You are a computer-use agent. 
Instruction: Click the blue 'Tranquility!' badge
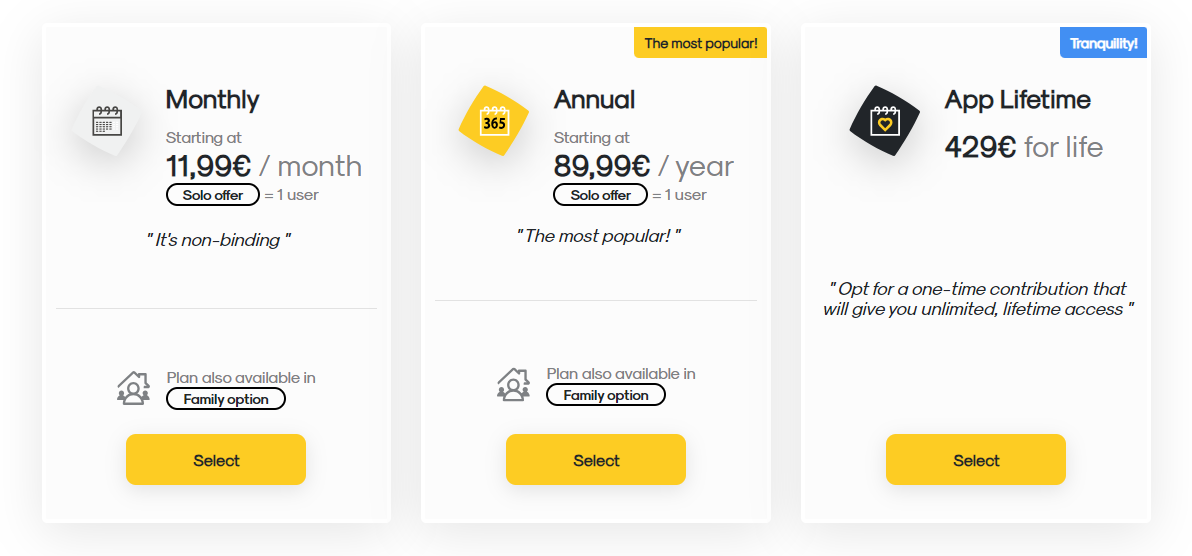point(1104,43)
